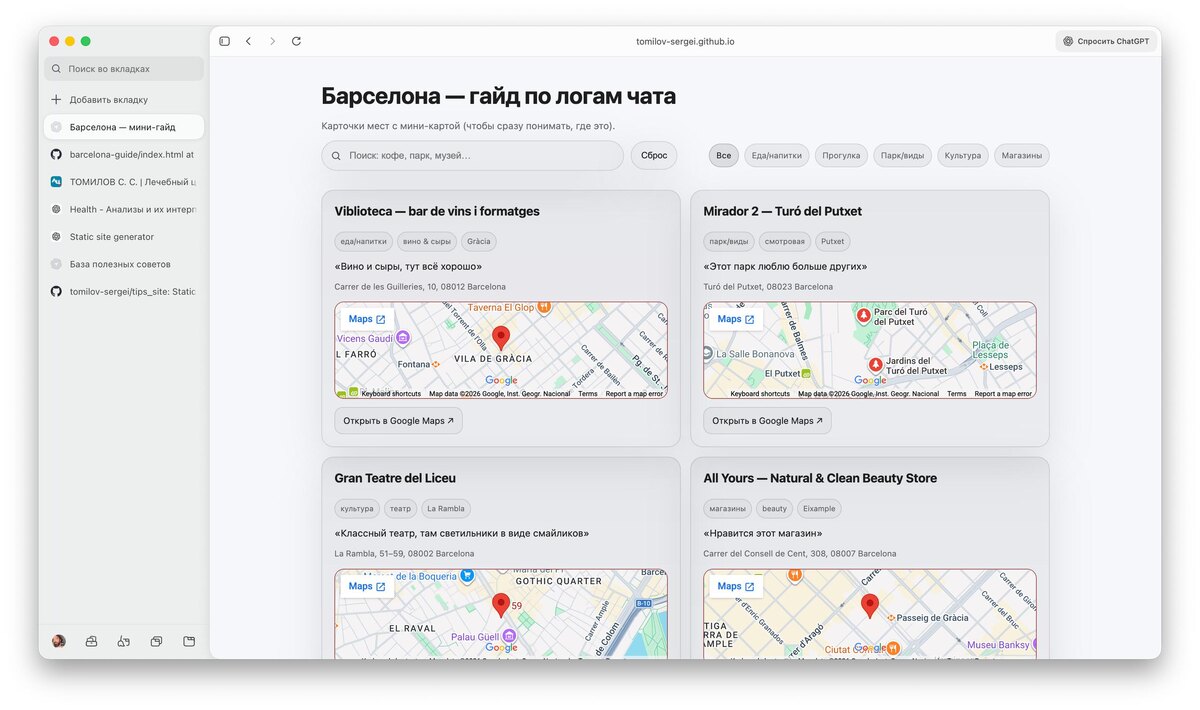1200x710 pixels.
Task: Click Maps link on All Yours map
Action: (736, 586)
